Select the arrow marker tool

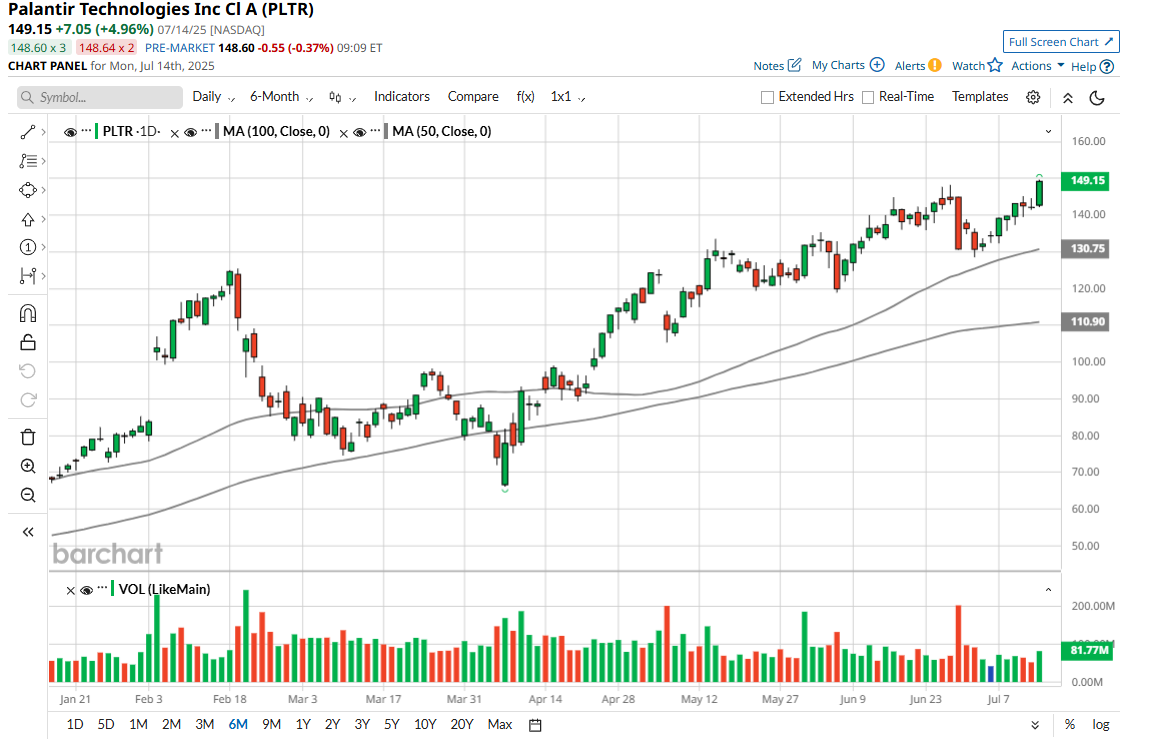click(x=27, y=219)
